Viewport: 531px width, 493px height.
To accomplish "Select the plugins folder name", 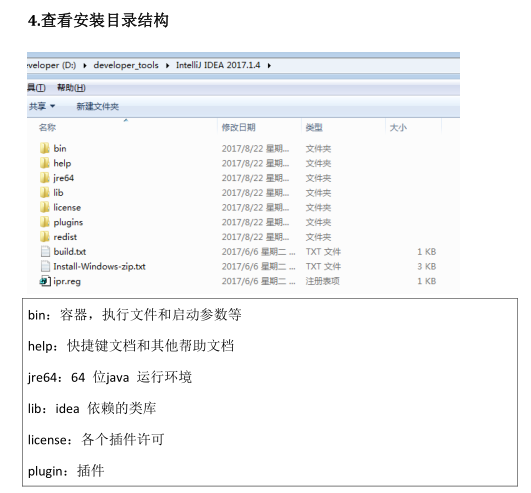I will tap(68, 222).
